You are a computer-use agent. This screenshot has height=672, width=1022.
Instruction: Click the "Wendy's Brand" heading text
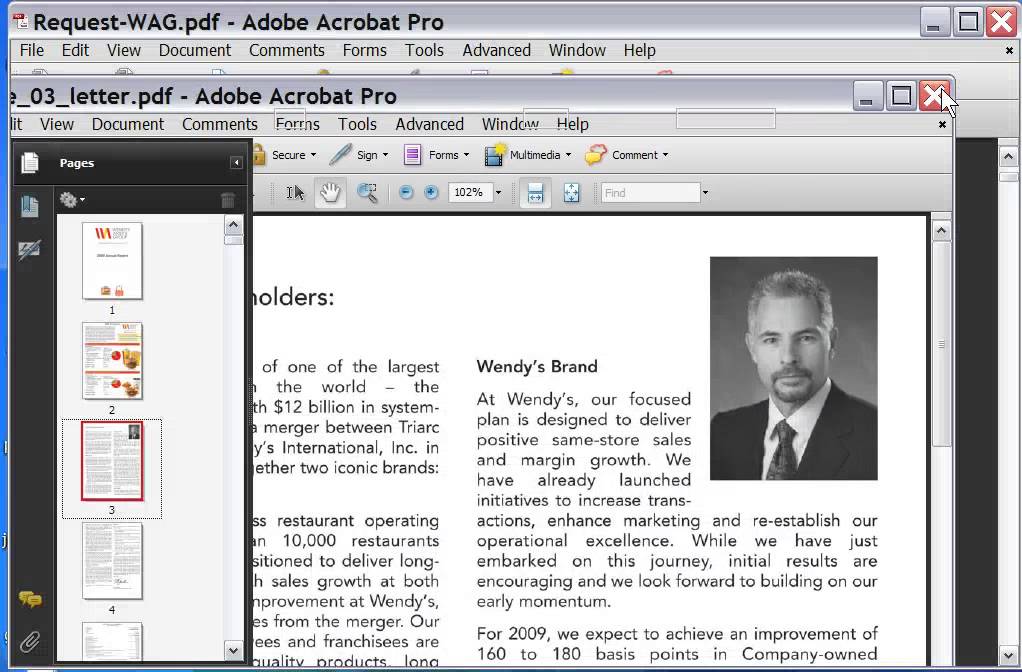(x=537, y=366)
